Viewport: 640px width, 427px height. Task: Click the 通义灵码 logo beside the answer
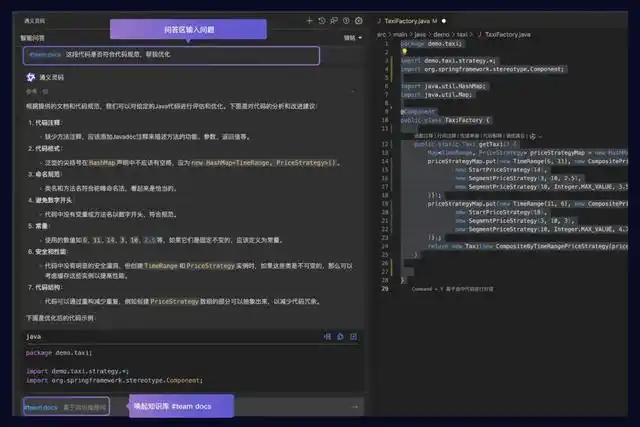[x=31, y=77]
